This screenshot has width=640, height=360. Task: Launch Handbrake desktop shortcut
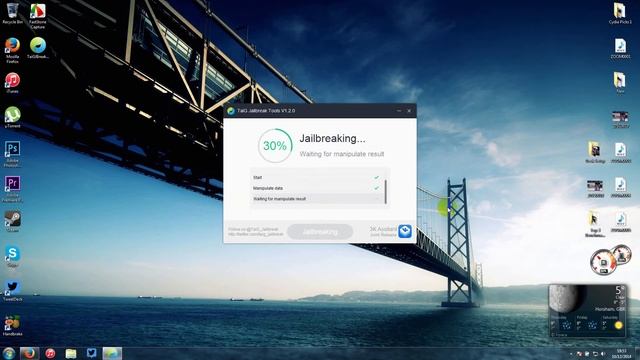[12, 326]
